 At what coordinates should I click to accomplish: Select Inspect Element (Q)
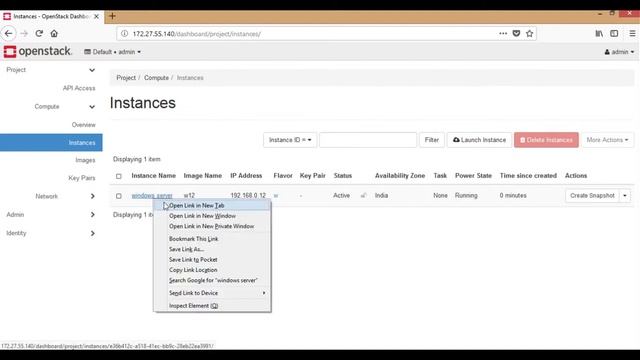(212, 306)
